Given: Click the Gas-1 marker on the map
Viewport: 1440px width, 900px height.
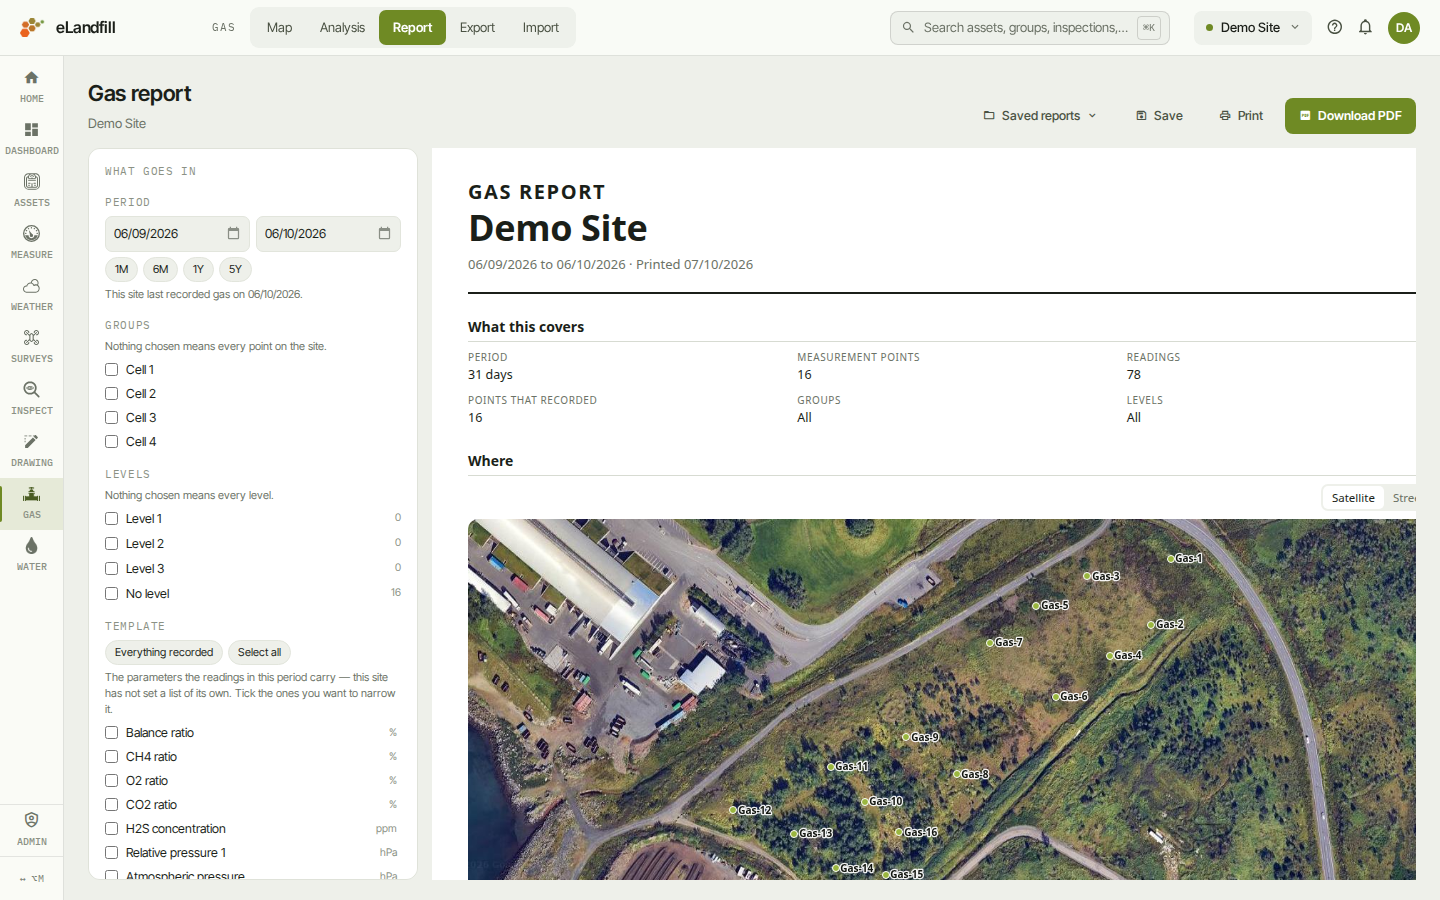Looking at the screenshot, I should coord(1172,559).
